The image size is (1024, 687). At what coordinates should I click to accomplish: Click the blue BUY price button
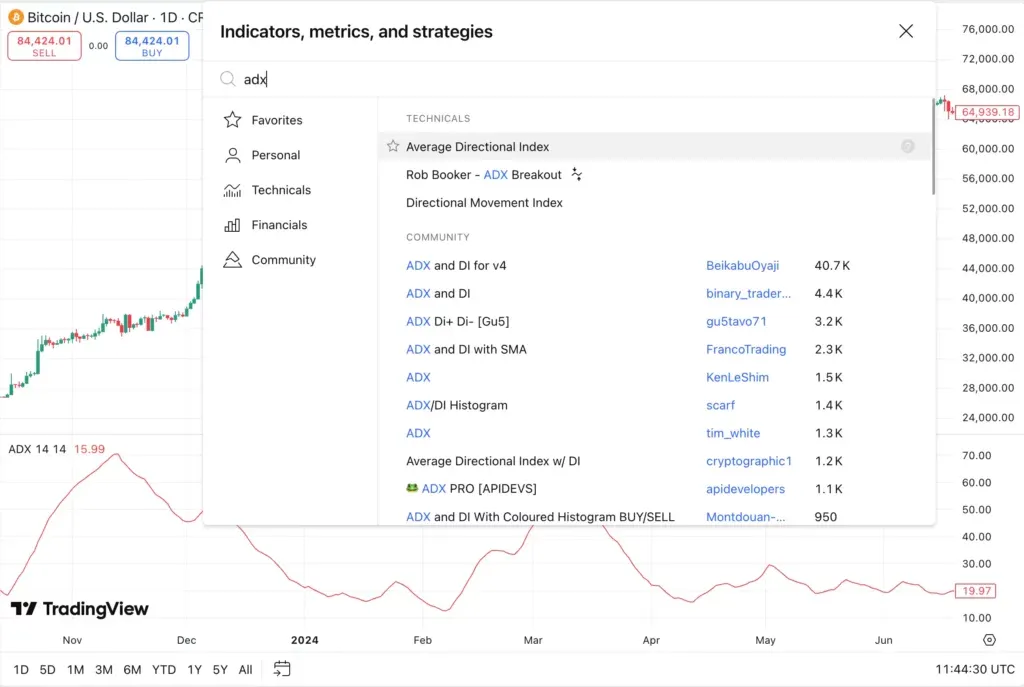[152, 46]
